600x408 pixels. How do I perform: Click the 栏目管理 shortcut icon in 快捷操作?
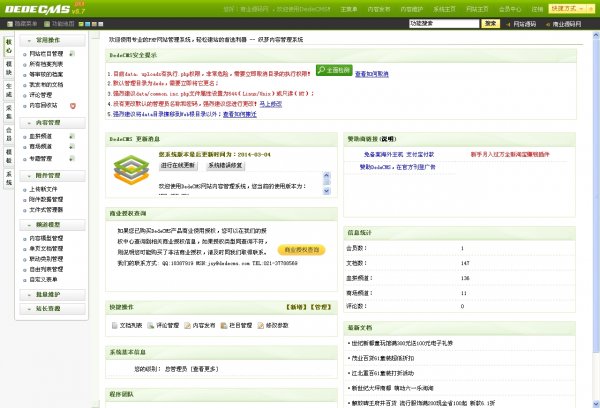coord(224,325)
